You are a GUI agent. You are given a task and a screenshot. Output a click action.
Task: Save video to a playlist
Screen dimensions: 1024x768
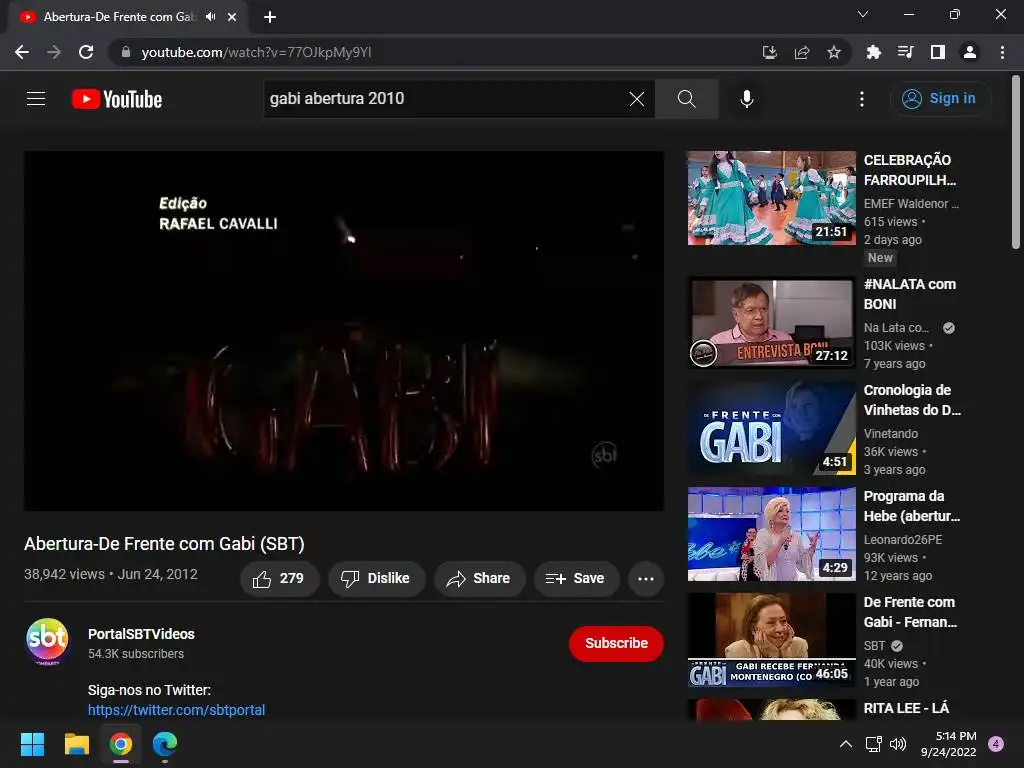coord(575,579)
